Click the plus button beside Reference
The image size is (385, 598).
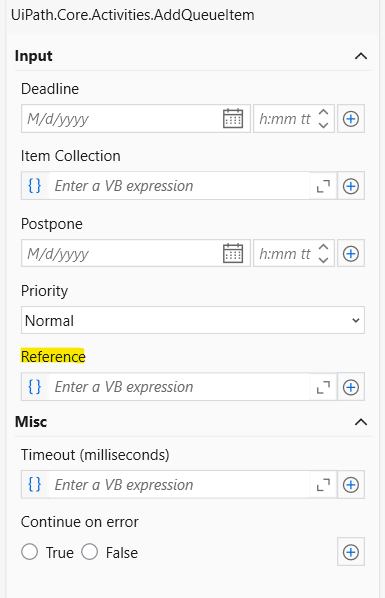pos(351,387)
